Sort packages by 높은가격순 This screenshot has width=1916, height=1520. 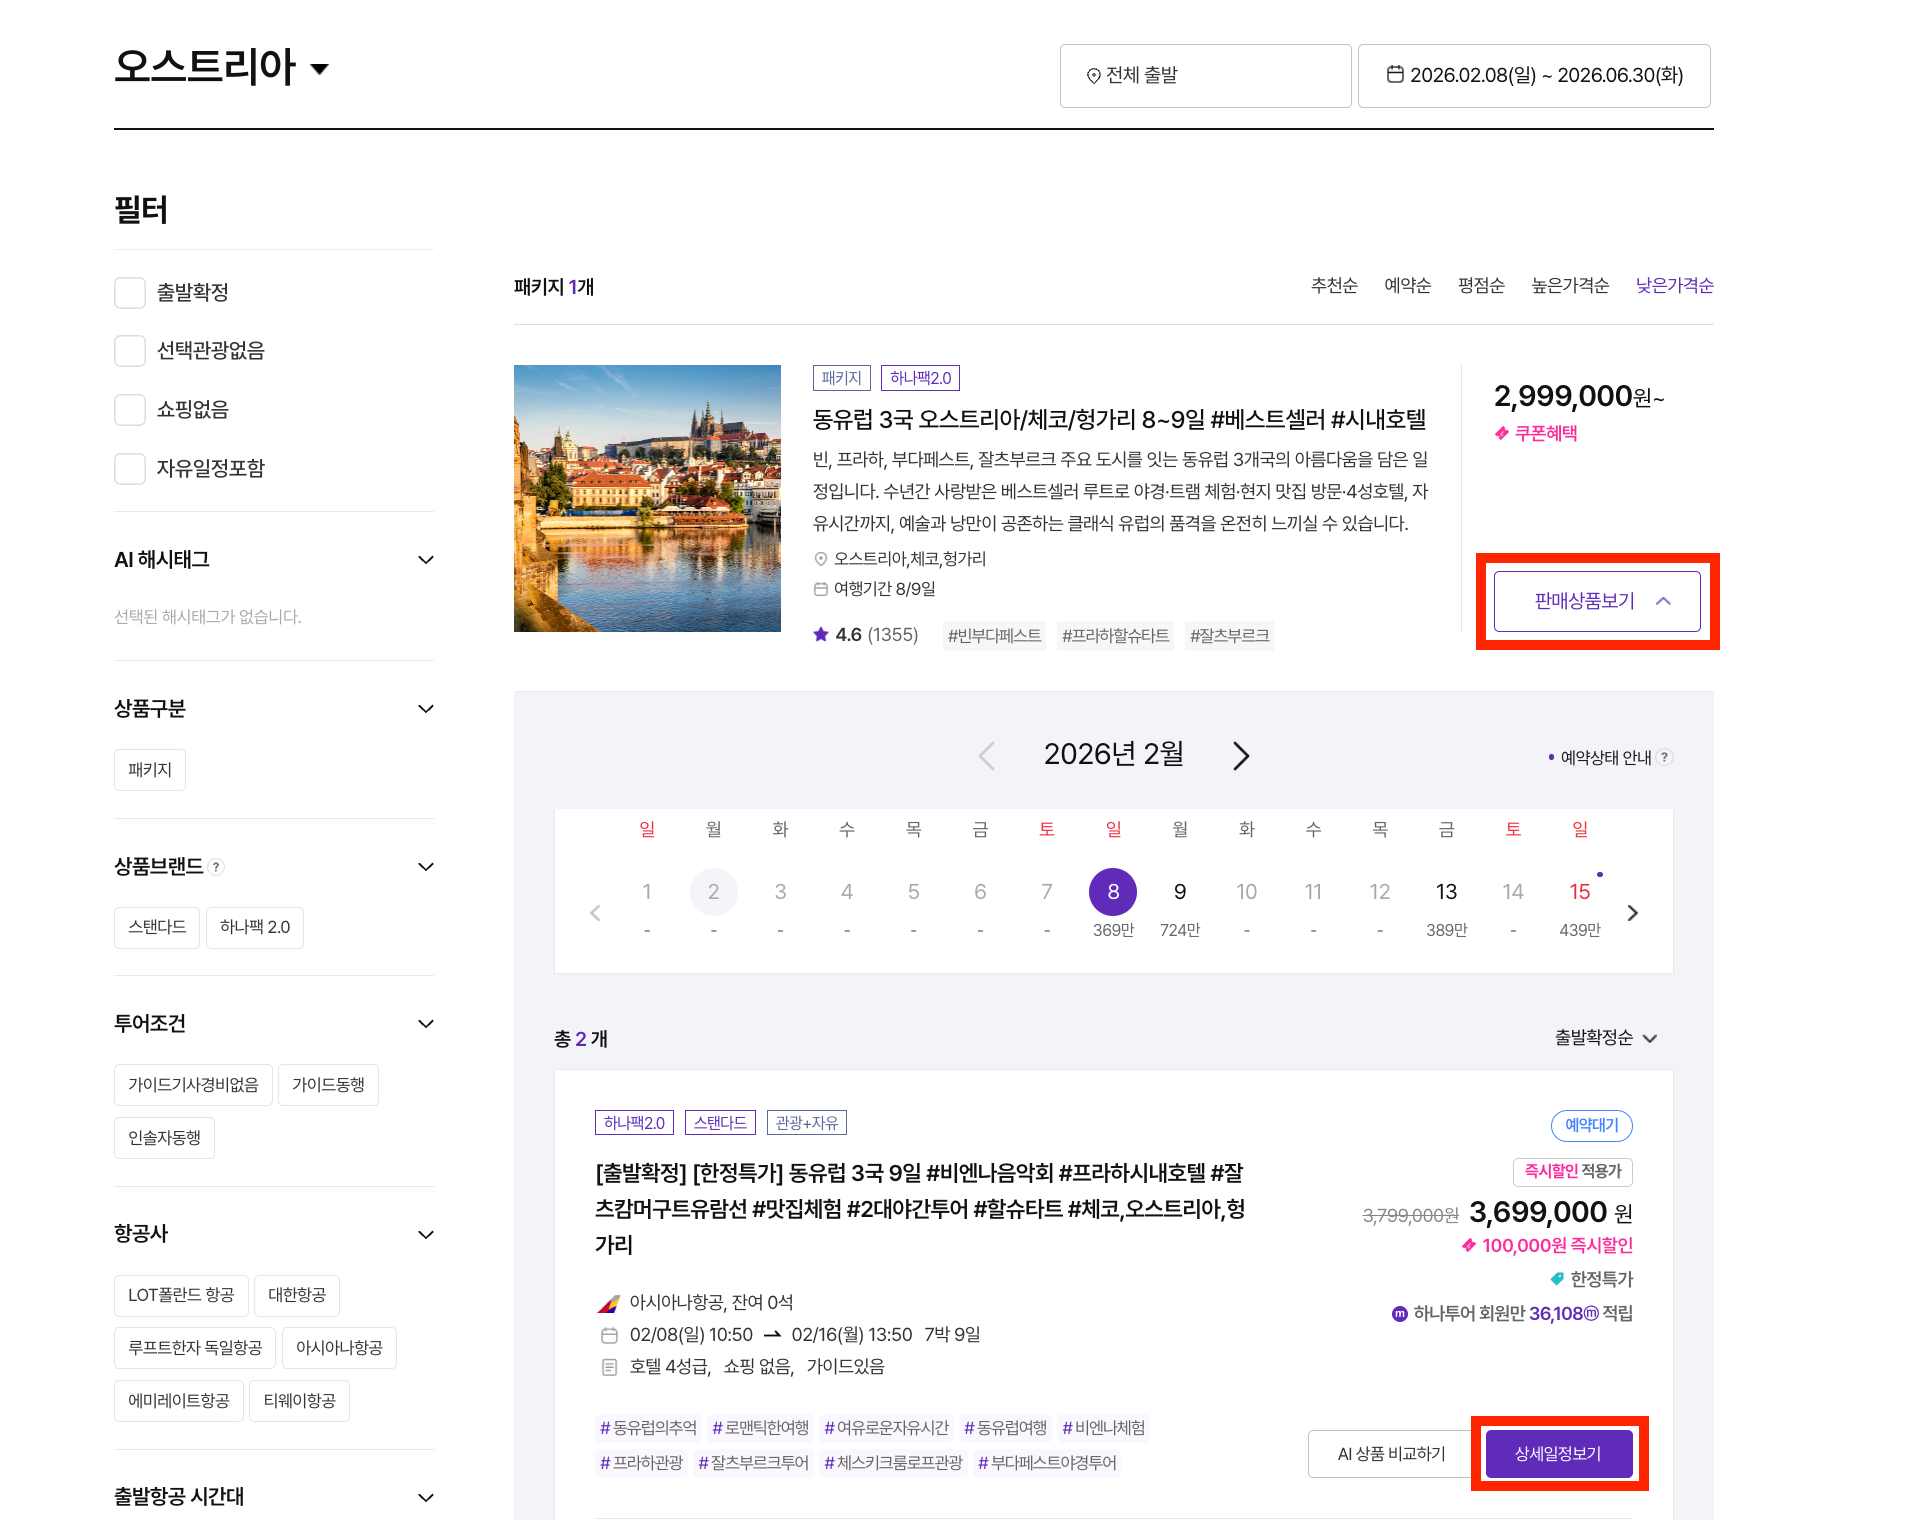tap(1569, 286)
